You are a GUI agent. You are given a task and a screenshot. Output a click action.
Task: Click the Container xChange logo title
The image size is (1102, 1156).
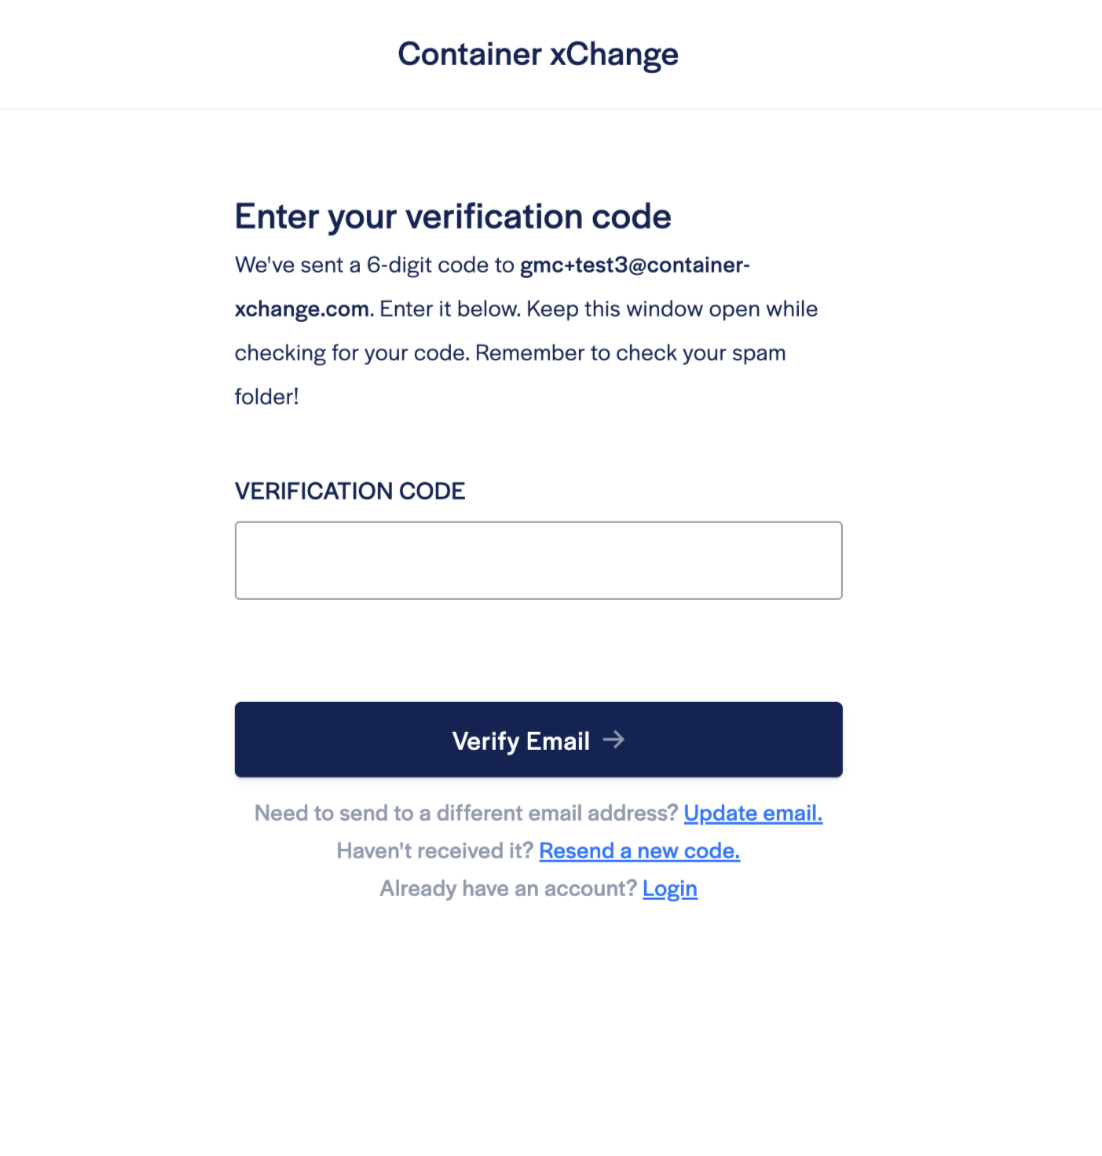[x=538, y=54]
